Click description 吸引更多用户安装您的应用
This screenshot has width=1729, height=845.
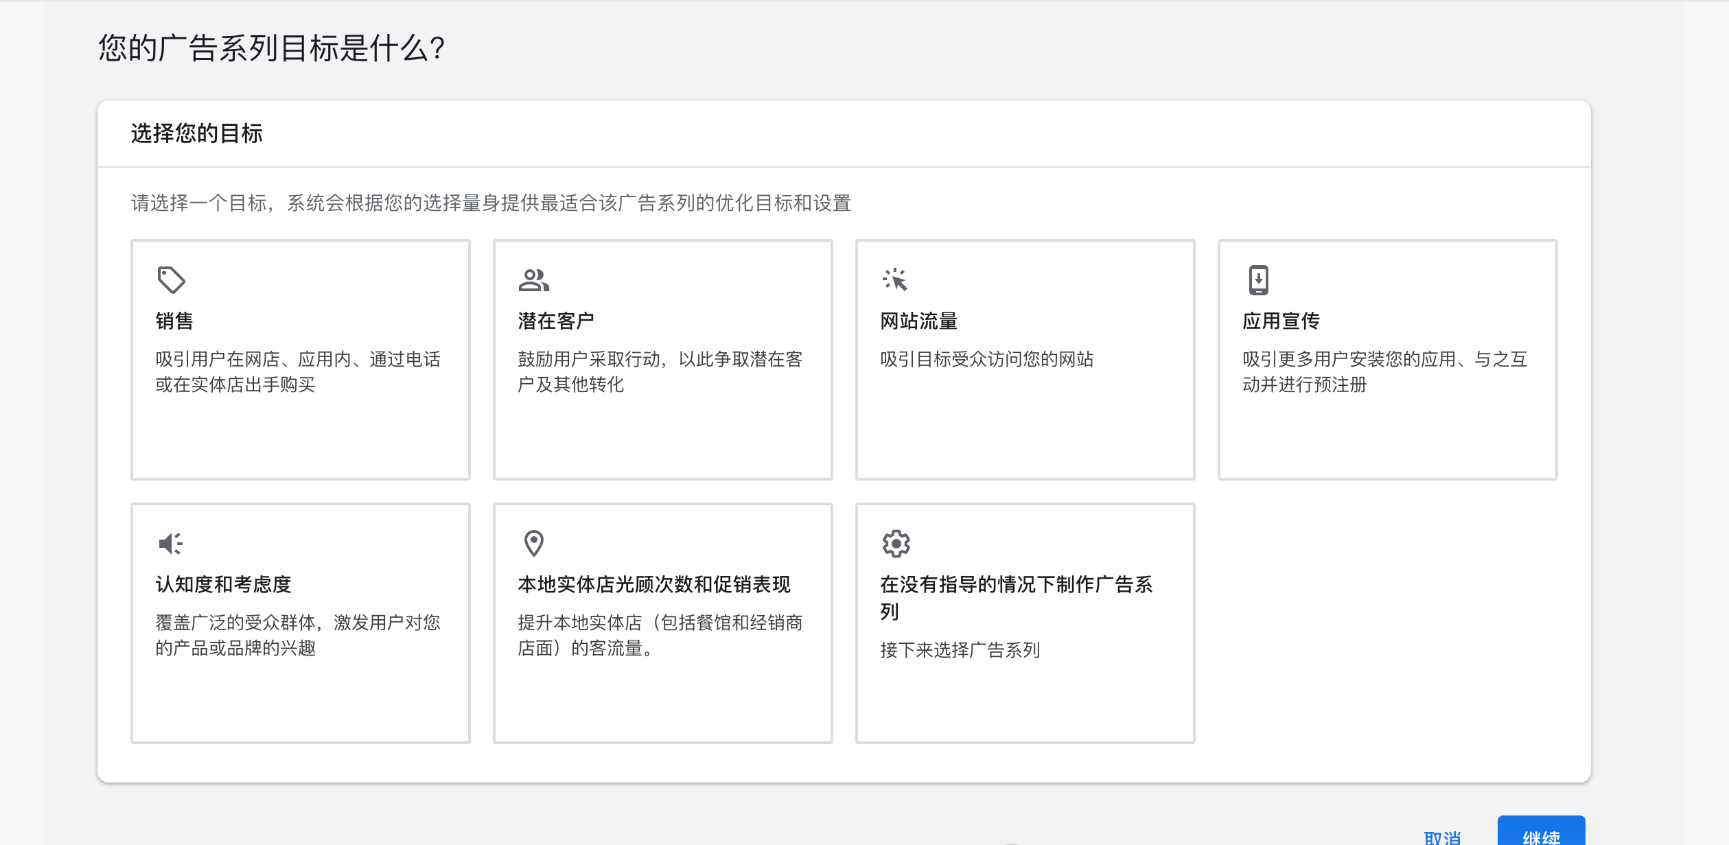click(1385, 372)
